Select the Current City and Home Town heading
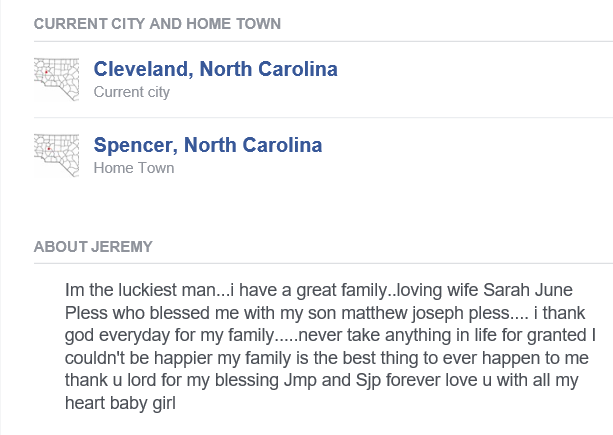Screen dimensions: 613x435 click(157, 23)
